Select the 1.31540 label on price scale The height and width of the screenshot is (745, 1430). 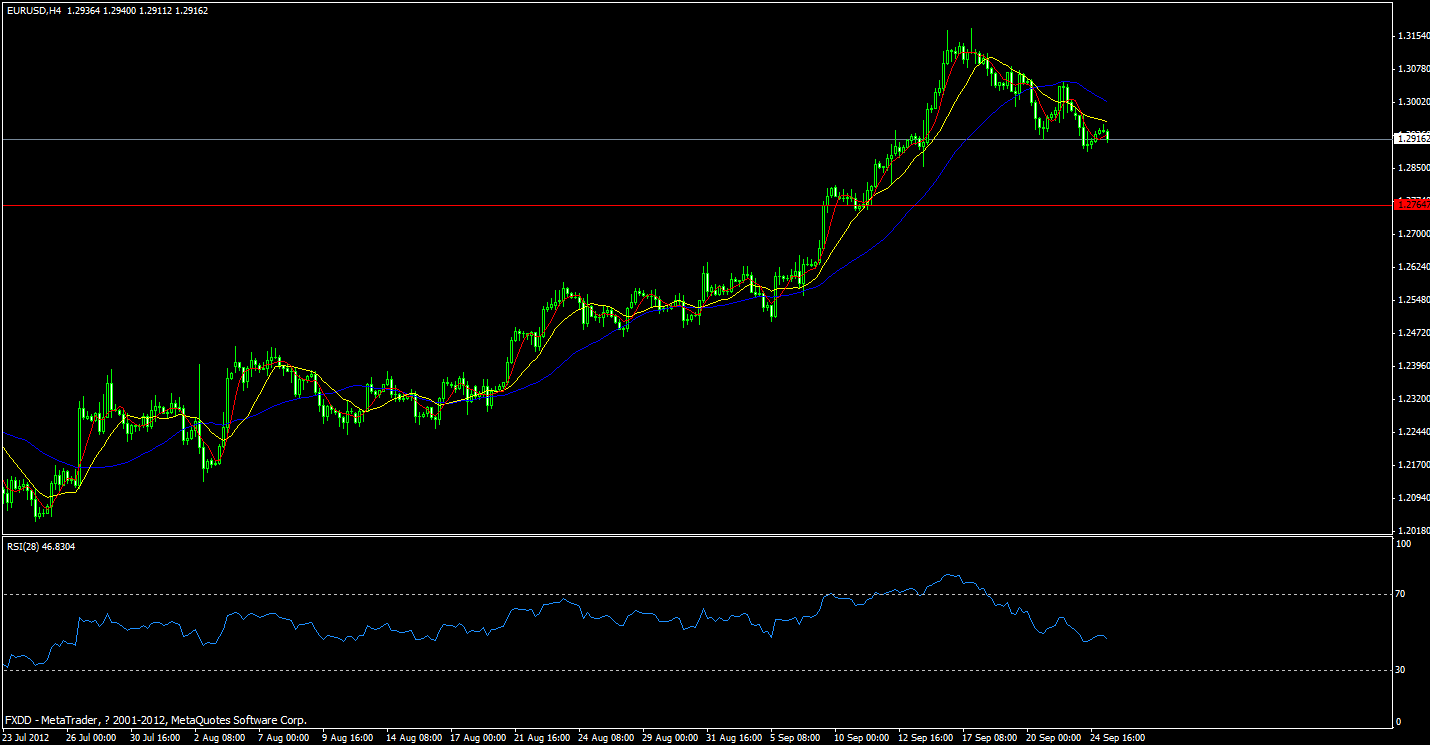1412,33
